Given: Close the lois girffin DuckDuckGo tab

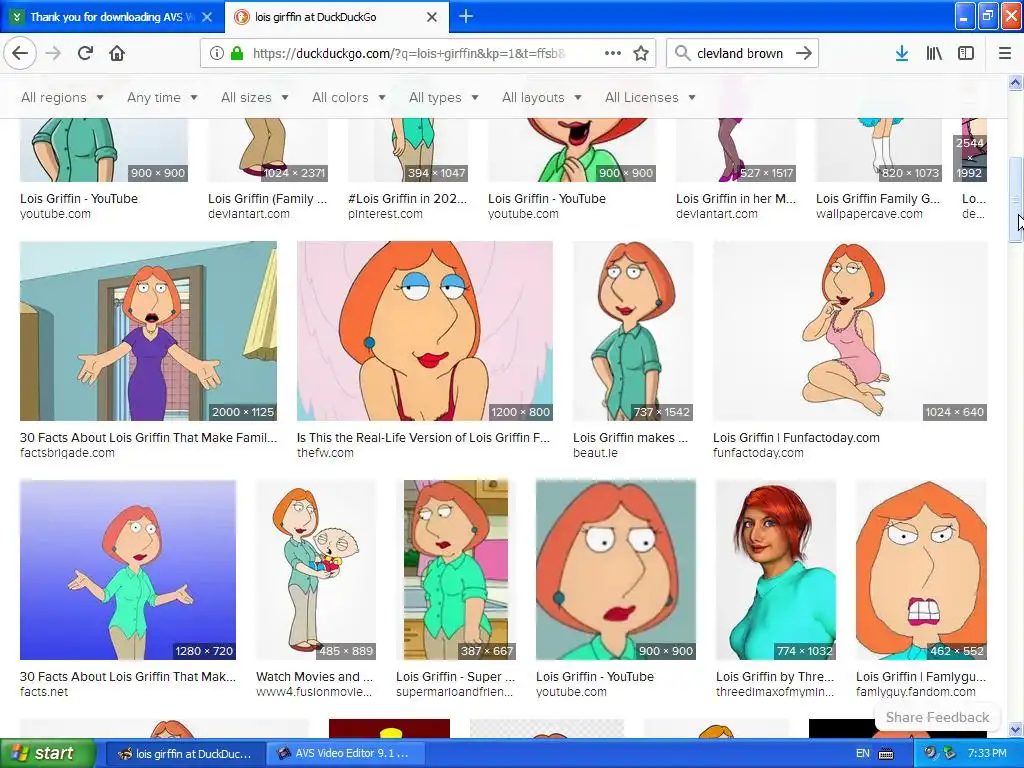Looking at the screenshot, I should (x=432, y=17).
